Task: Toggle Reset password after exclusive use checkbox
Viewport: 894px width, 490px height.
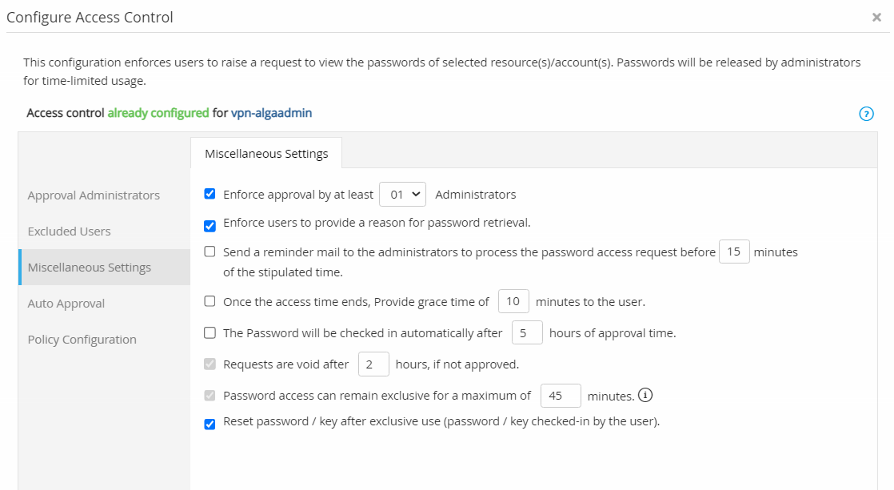Action: click(210, 424)
